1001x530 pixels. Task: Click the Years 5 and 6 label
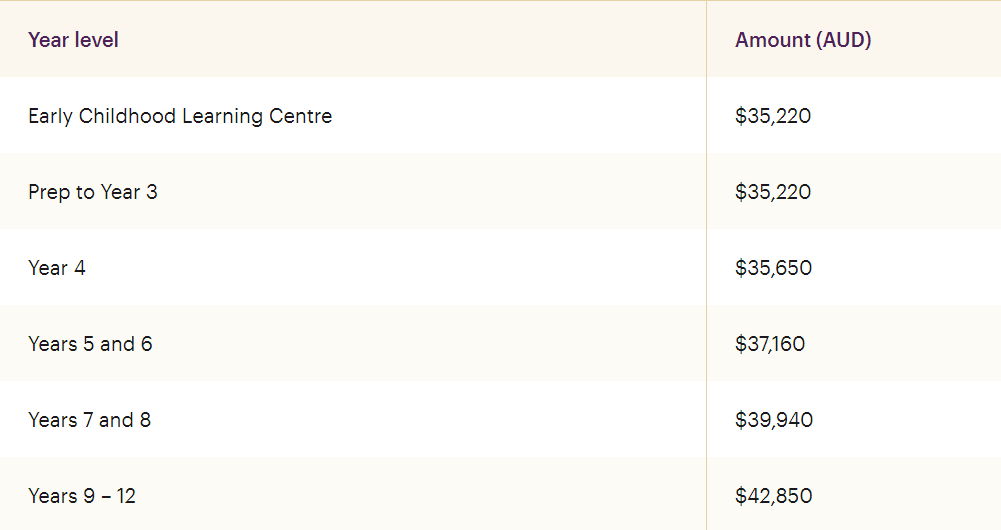point(90,344)
